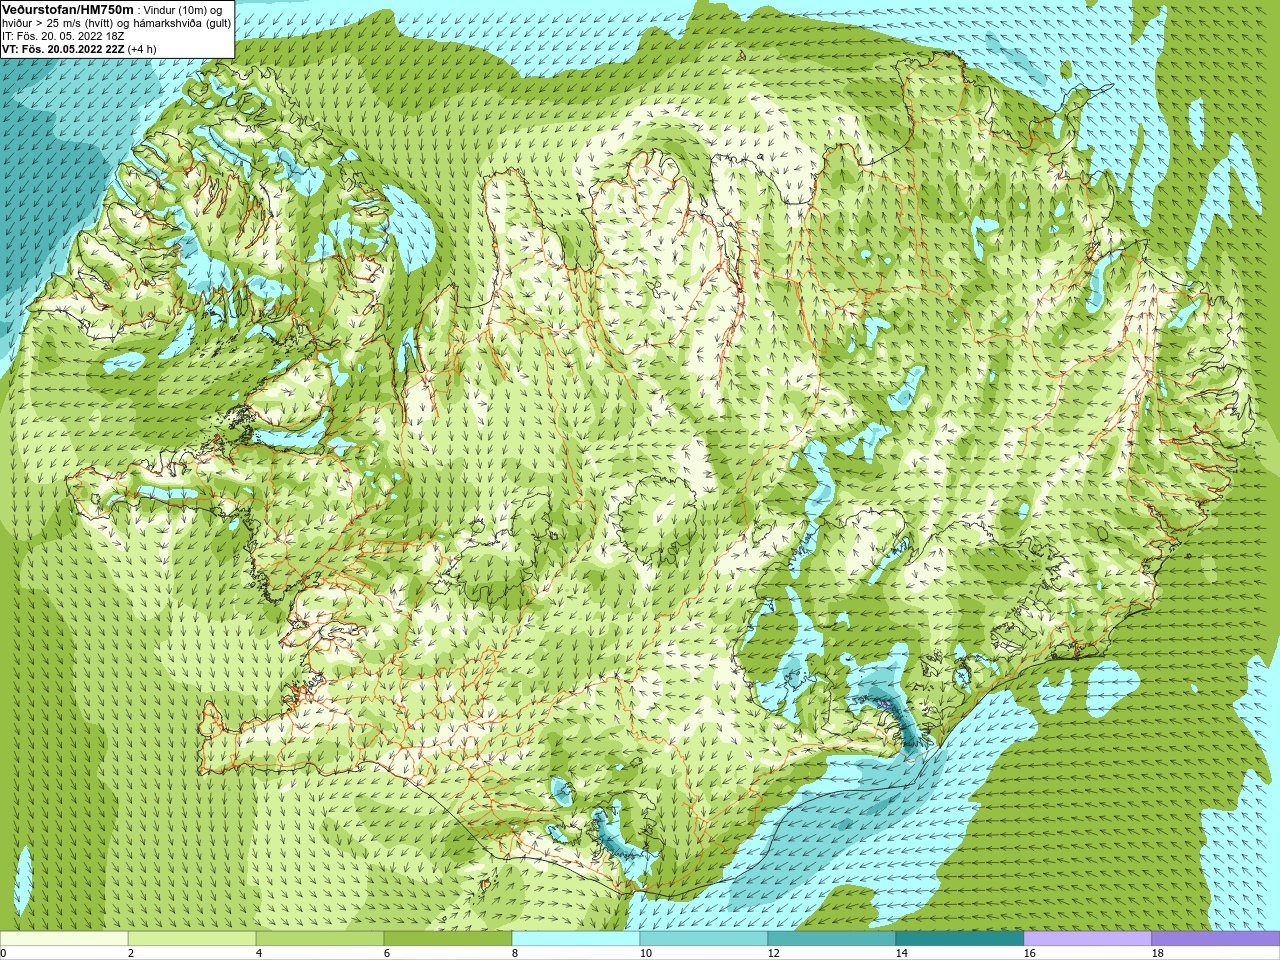Click the "10" value on the legend scale
1280x960 pixels.
(645, 954)
